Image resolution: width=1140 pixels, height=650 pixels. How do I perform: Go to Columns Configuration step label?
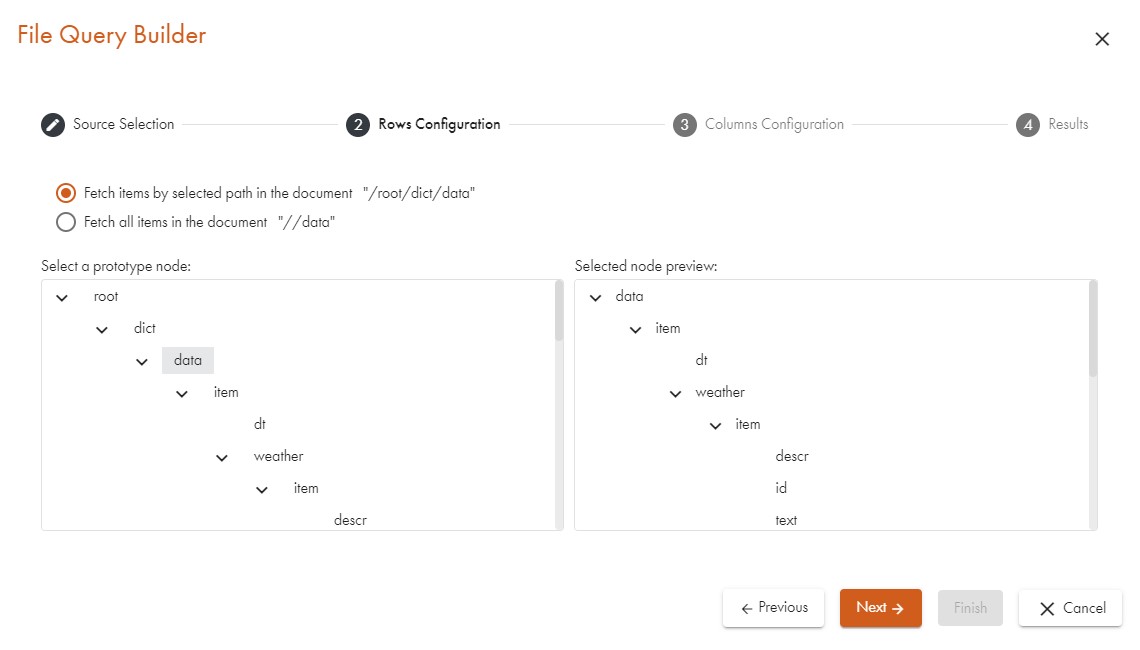coord(774,125)
